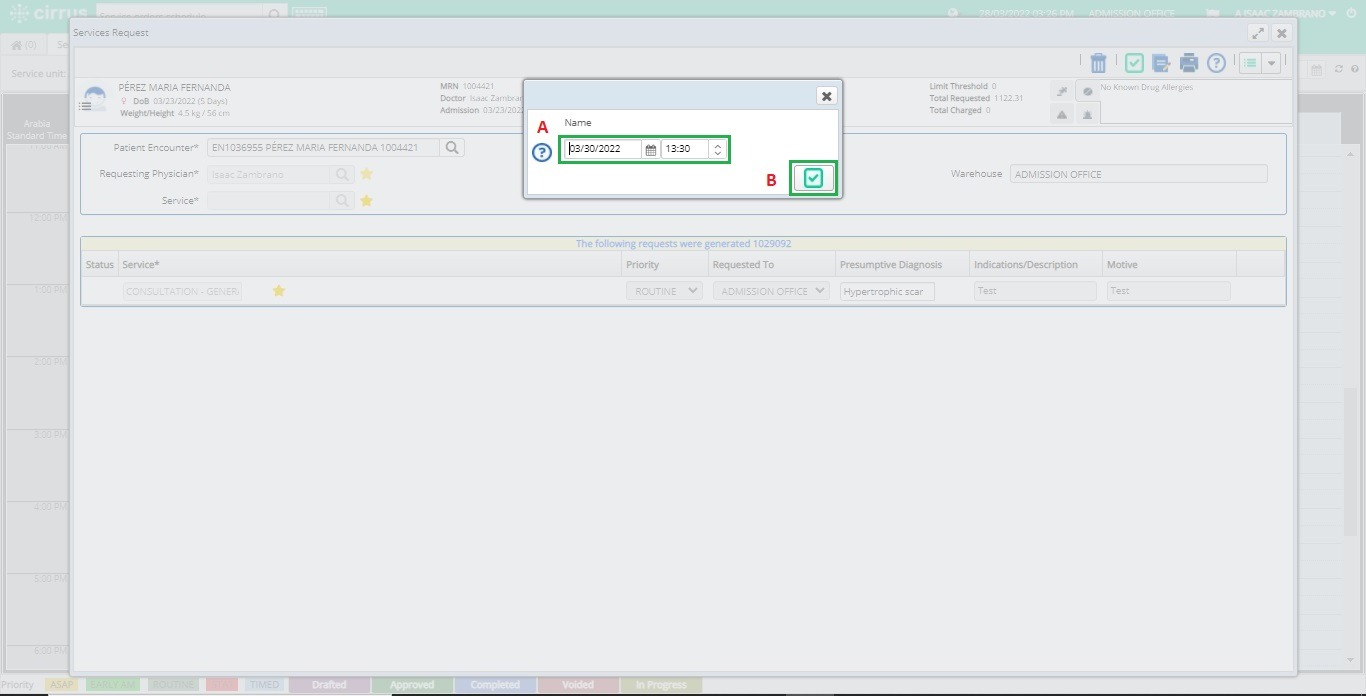The width and height of the screenshot is (1366, 696).
Task: Close the date popup with the X
Action: (826, 96)
